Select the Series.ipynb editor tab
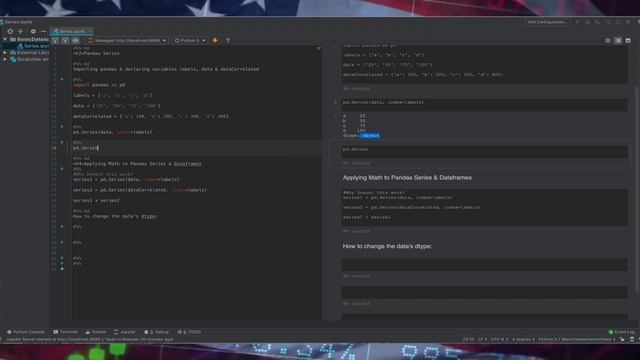The height and width of the screenshot is (360, 640). (70, 31)
